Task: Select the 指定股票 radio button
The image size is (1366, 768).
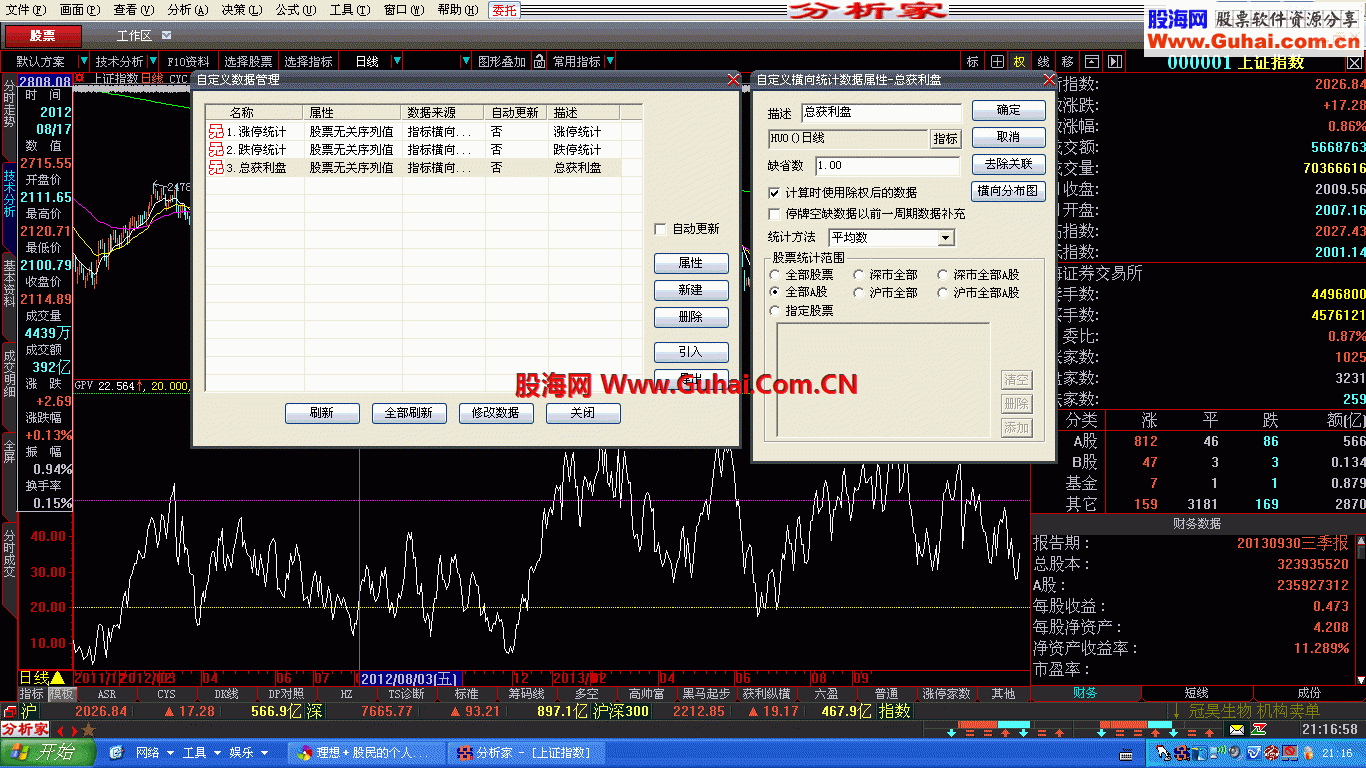Action: coord(775,311)
